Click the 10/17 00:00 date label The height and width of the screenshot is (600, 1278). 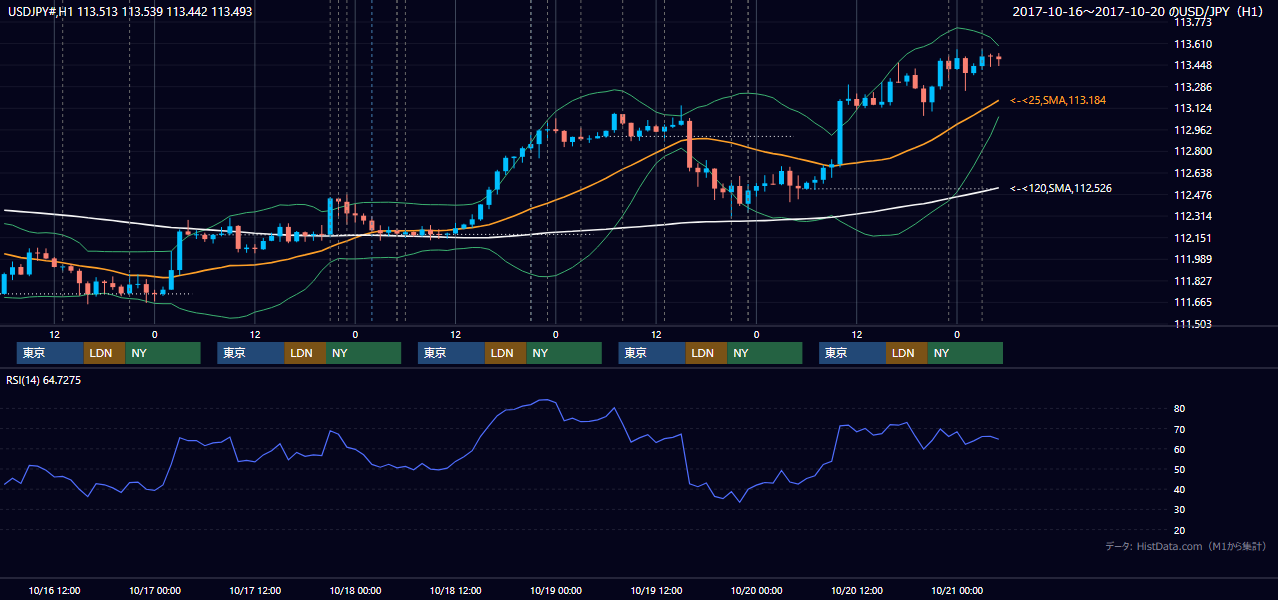[x=155, y=590]
